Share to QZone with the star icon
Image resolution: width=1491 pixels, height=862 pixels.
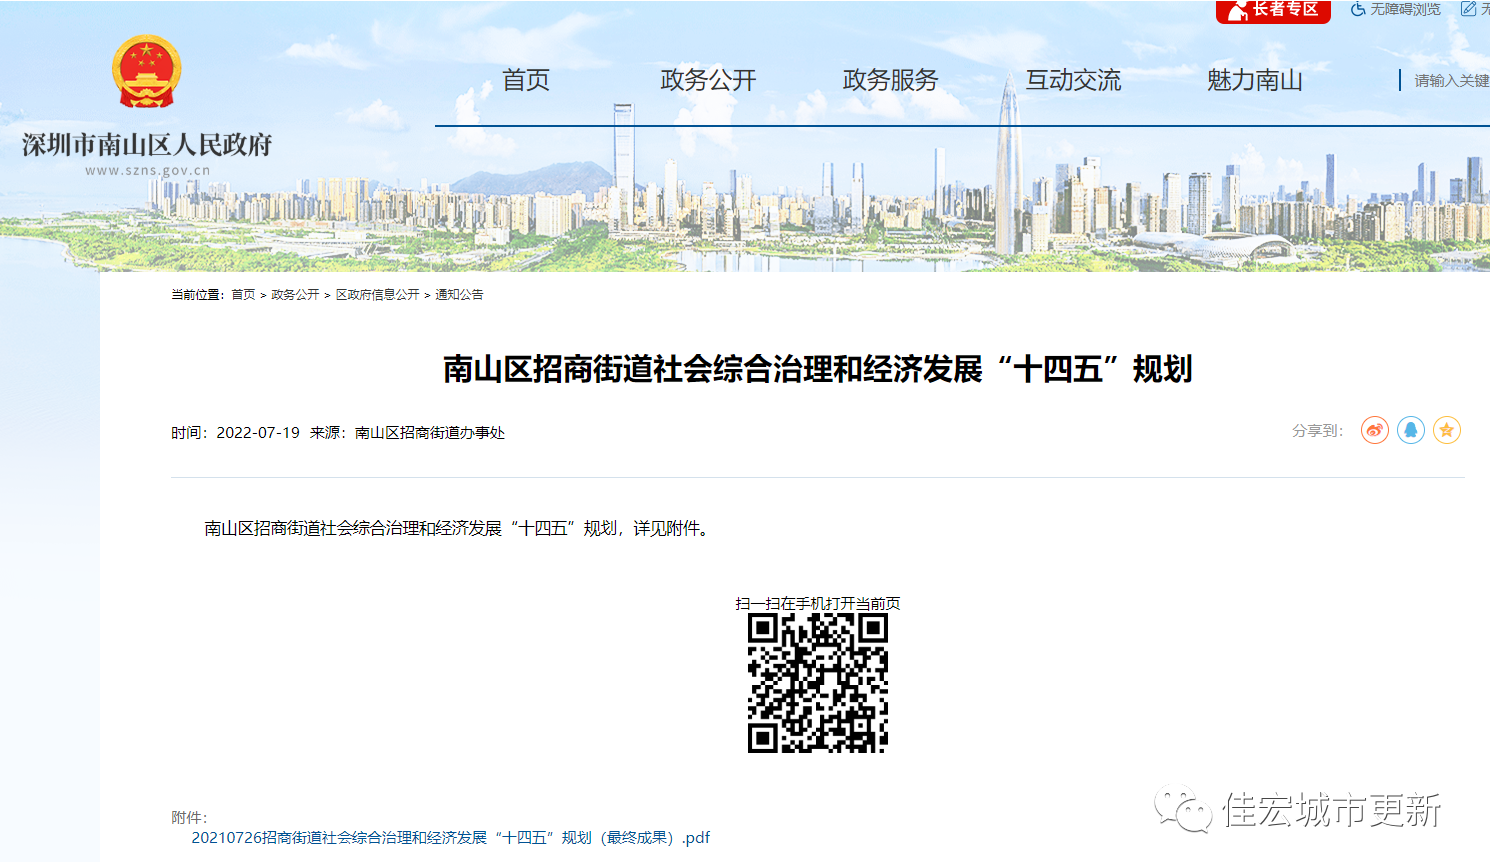1446,430
